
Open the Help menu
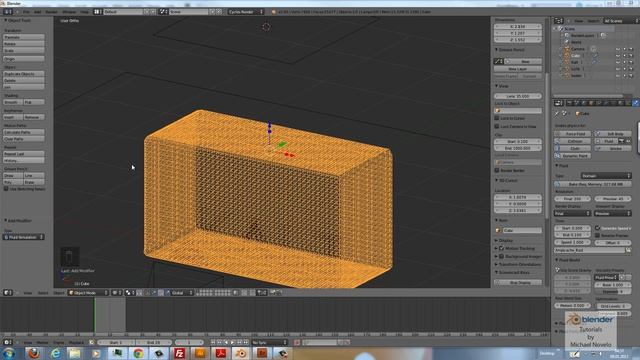[84, 12]
